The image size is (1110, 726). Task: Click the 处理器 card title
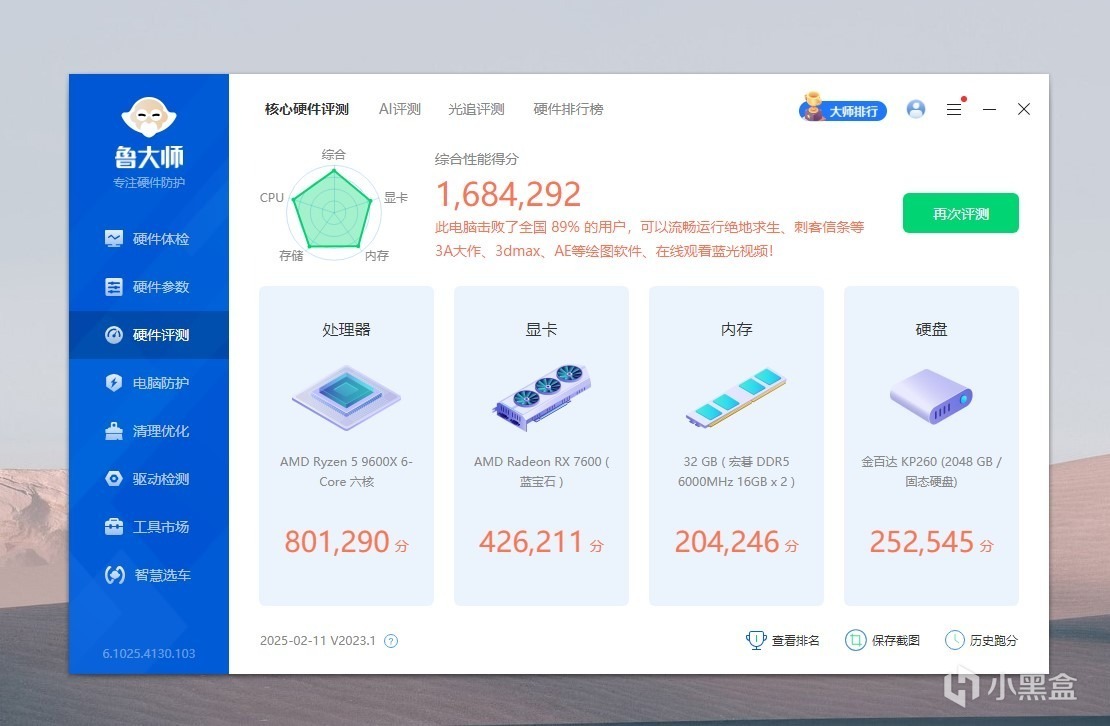pyautogui.click(x=346, y=330)
